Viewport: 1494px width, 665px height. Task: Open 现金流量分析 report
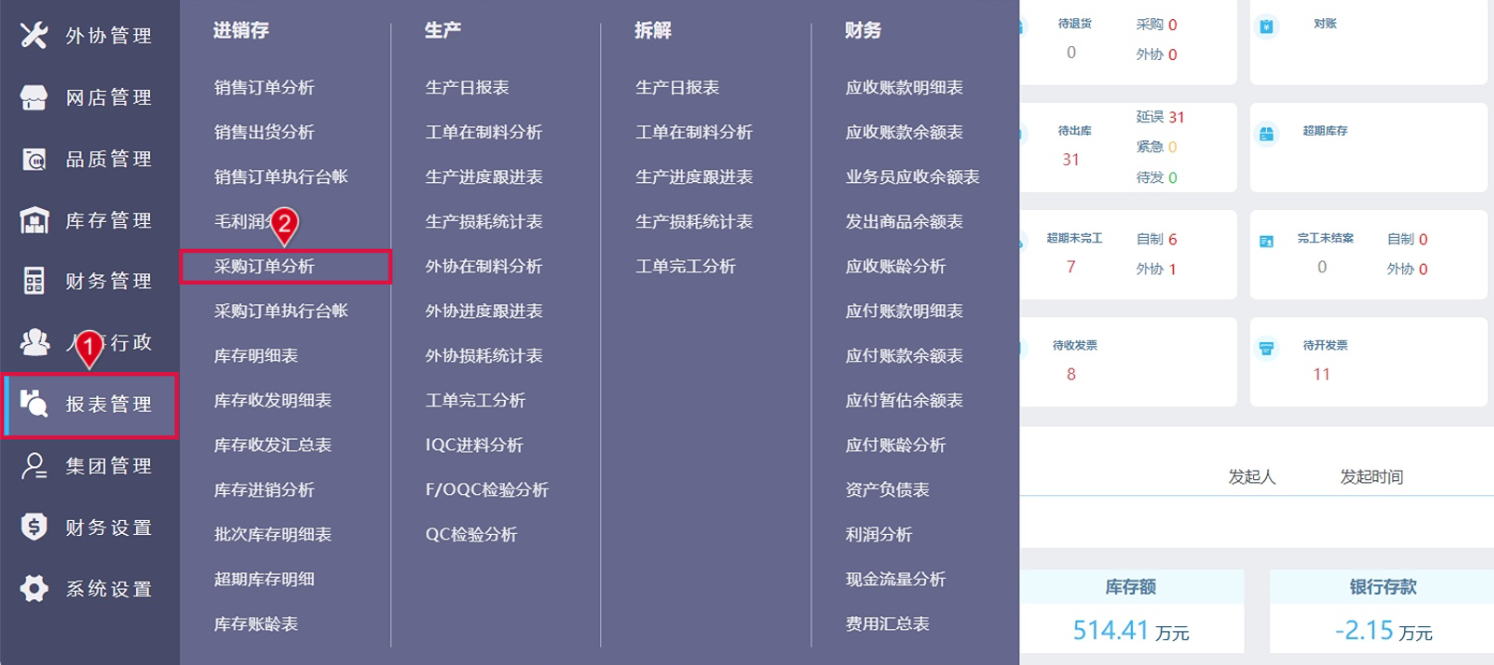[895, 579]
